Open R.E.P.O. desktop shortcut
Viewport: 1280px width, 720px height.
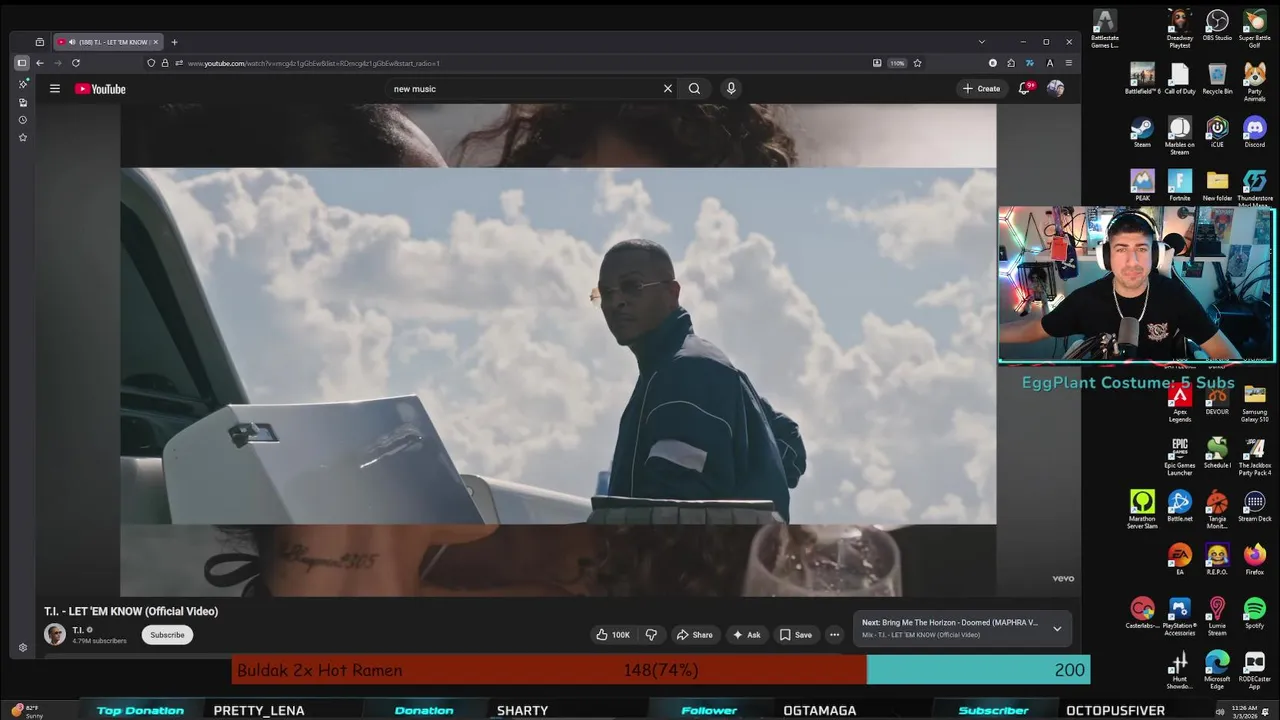click(1217, 560)
